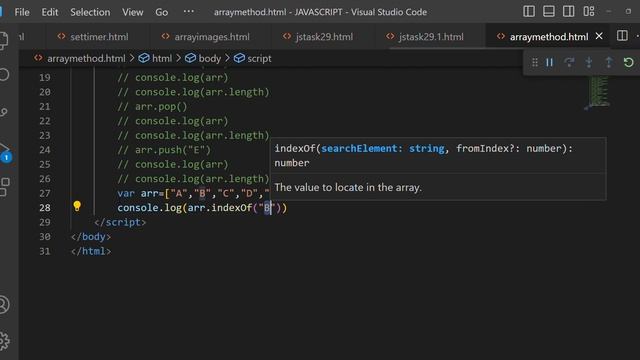
Task: Click the closing </body> tag
Action: 91,237
